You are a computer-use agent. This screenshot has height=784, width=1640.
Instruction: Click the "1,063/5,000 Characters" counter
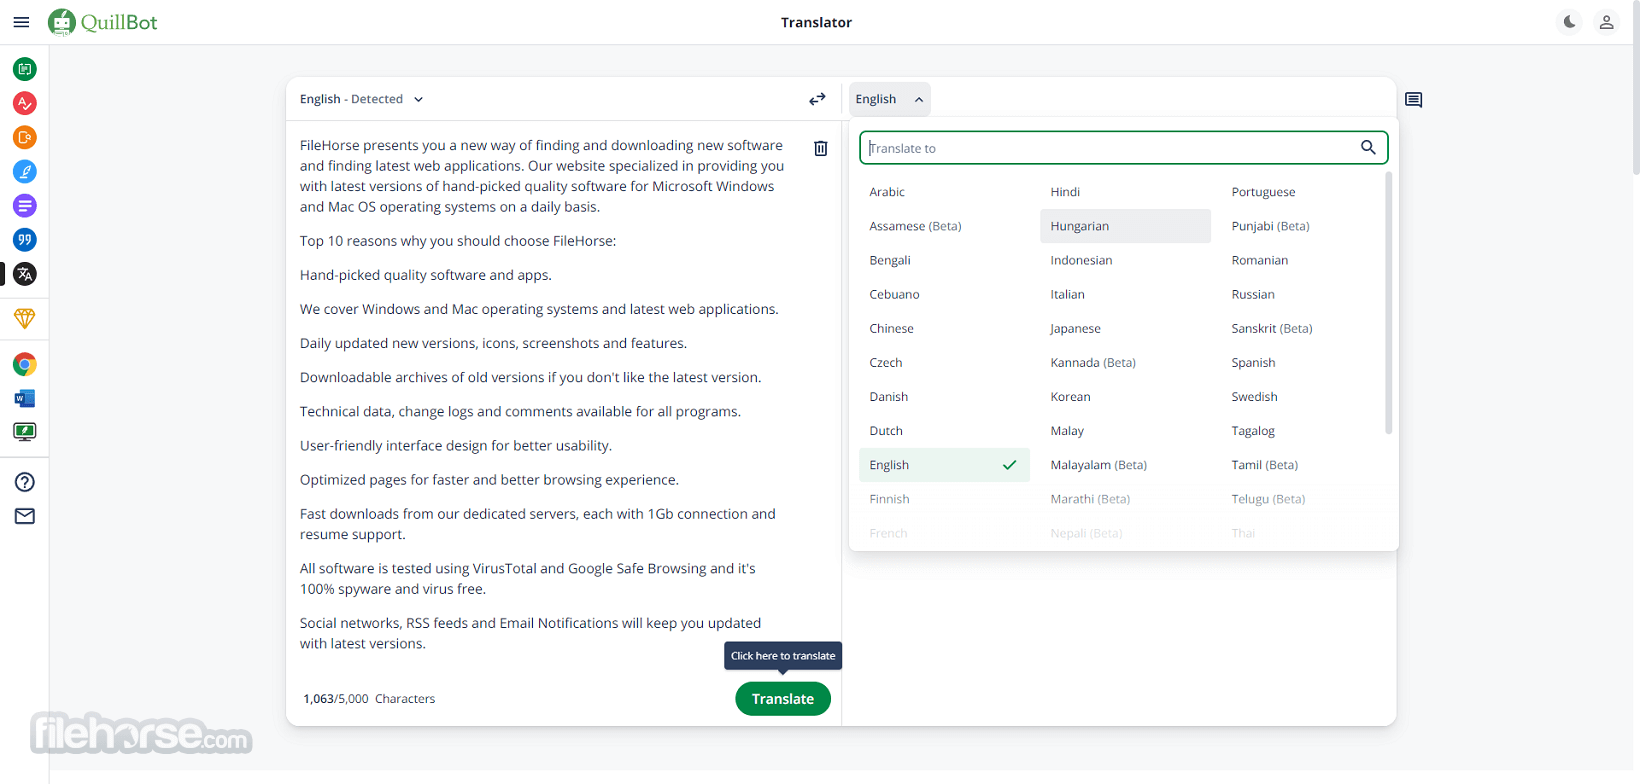[369, 699]
